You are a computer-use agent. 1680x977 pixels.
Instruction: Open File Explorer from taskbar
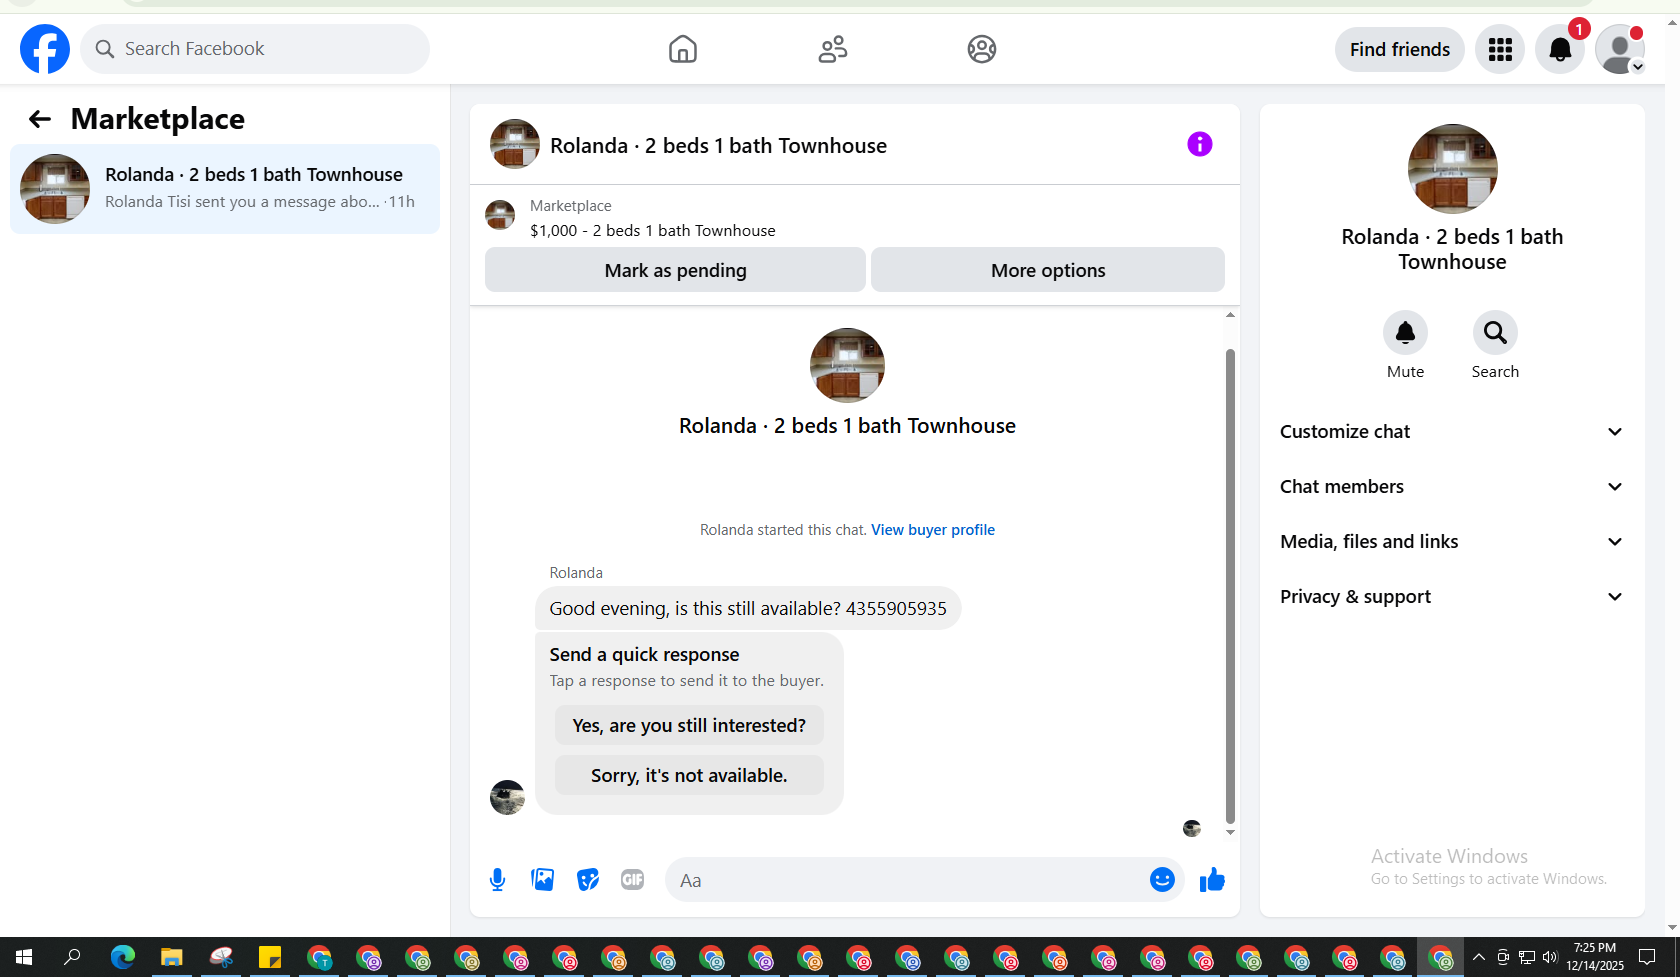[x=171, y=958]
